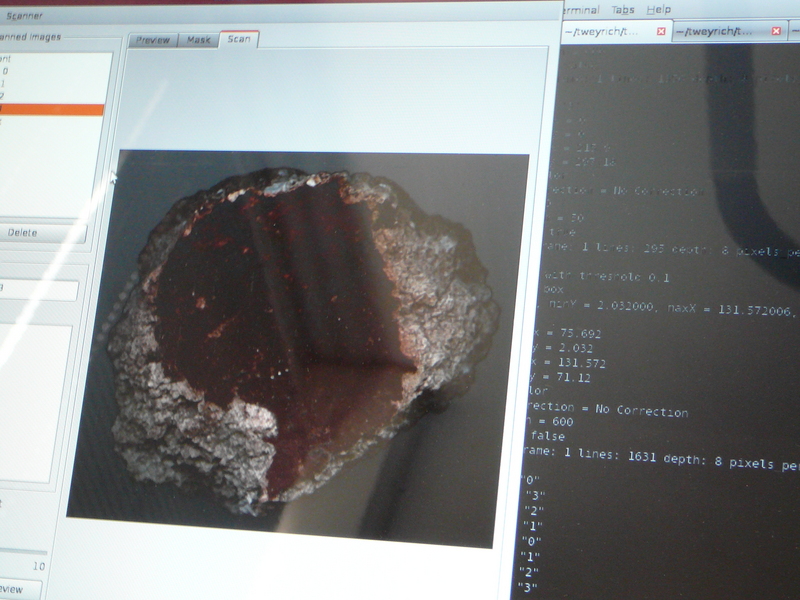800x600 pixels.
Task: Click terminal text "y = 2.032"
Action: (x=562, y=348)
